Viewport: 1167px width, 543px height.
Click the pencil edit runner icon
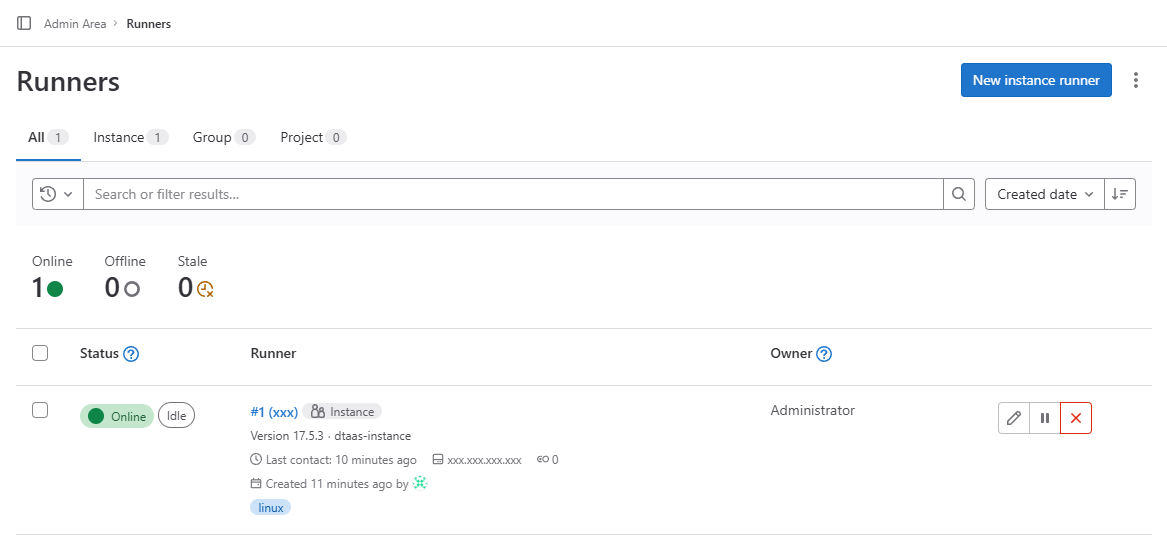(1014, 418)
